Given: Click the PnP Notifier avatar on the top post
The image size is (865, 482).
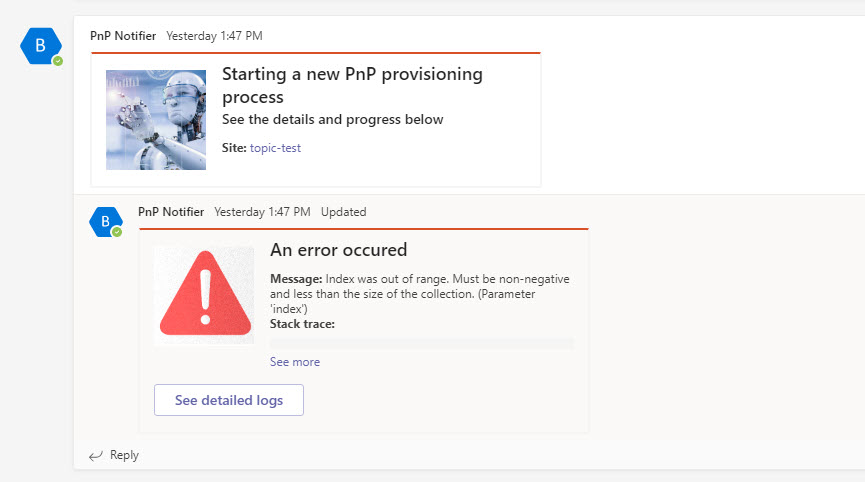Looking at the screenshot, I should (x=40, y=45).
